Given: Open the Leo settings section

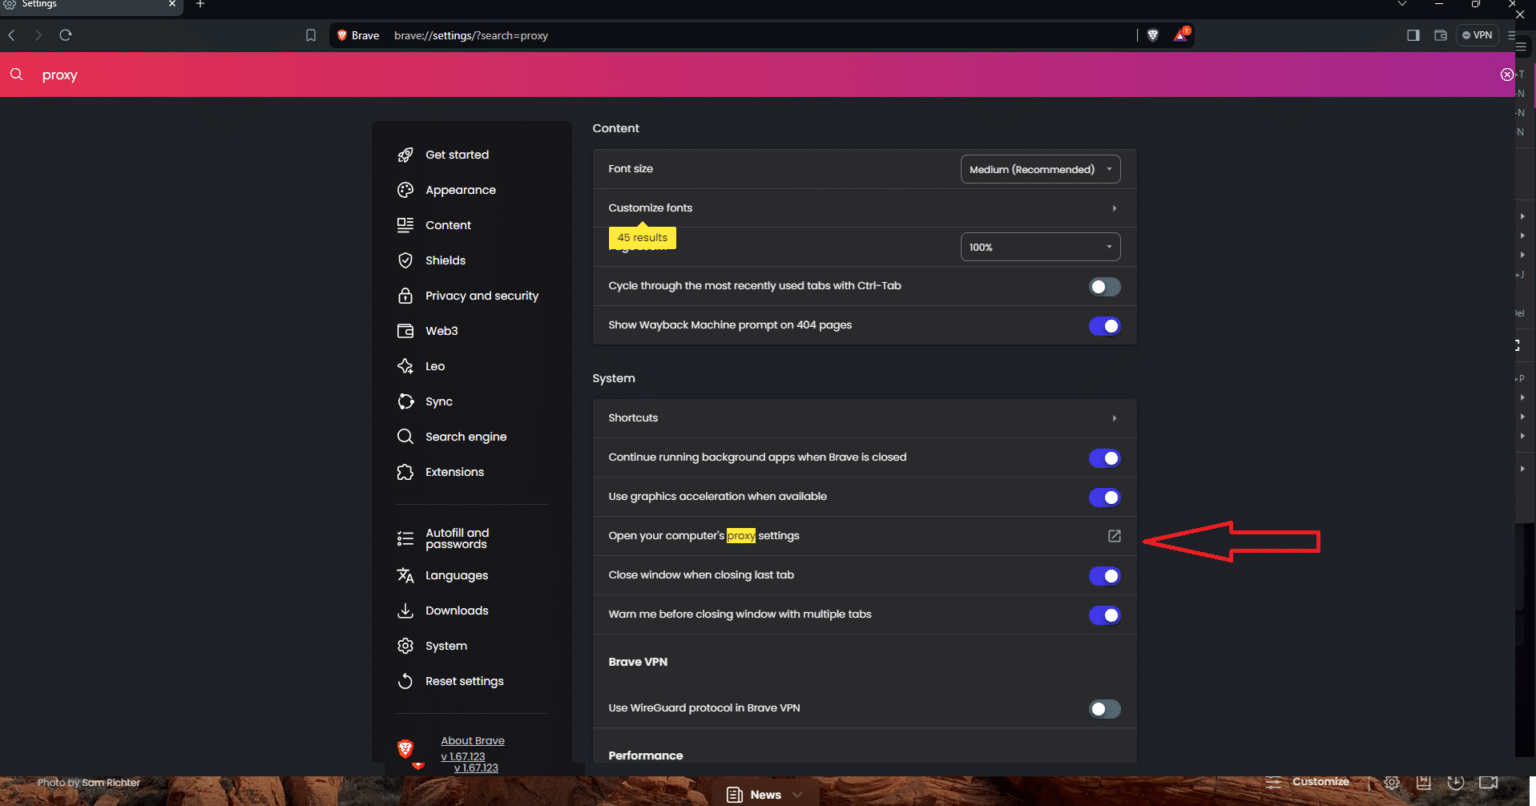Looking at the screenshot, I should coord(434,366).
